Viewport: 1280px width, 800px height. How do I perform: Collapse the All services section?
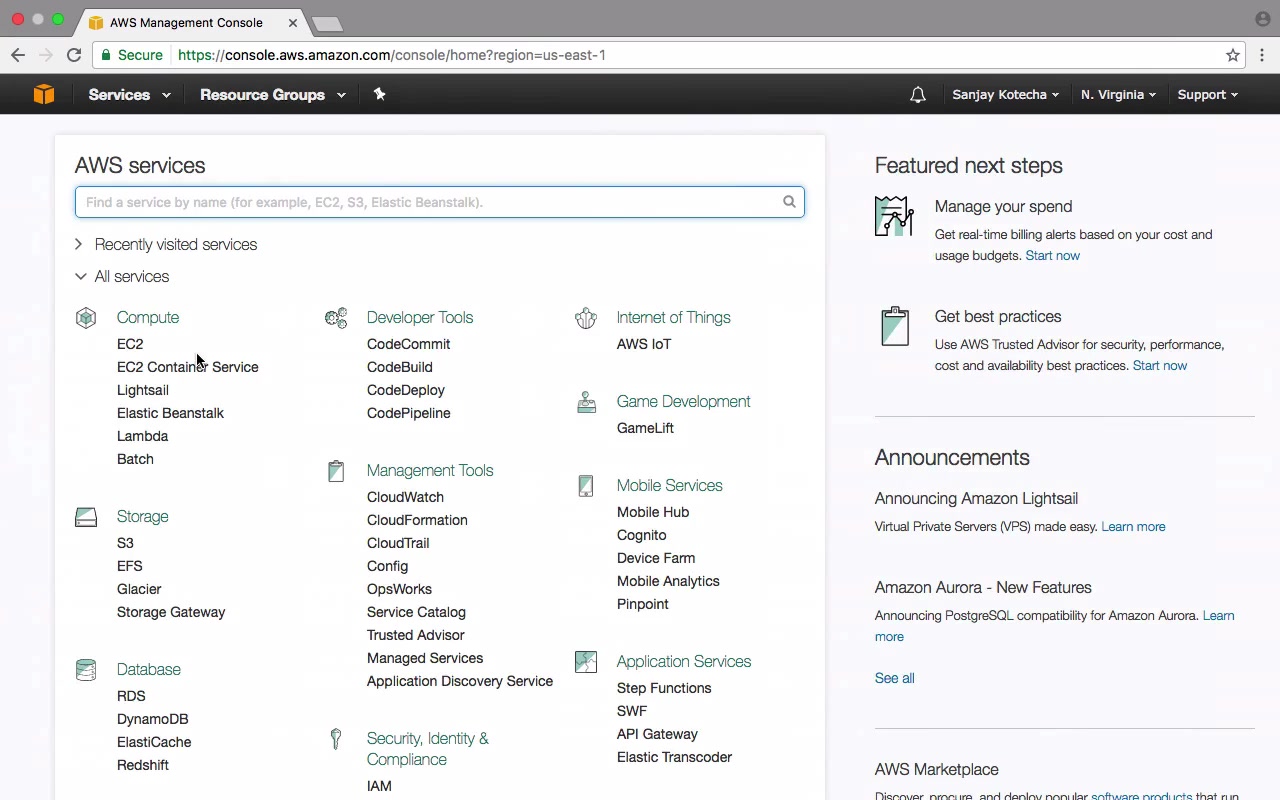tap(80, 276)
